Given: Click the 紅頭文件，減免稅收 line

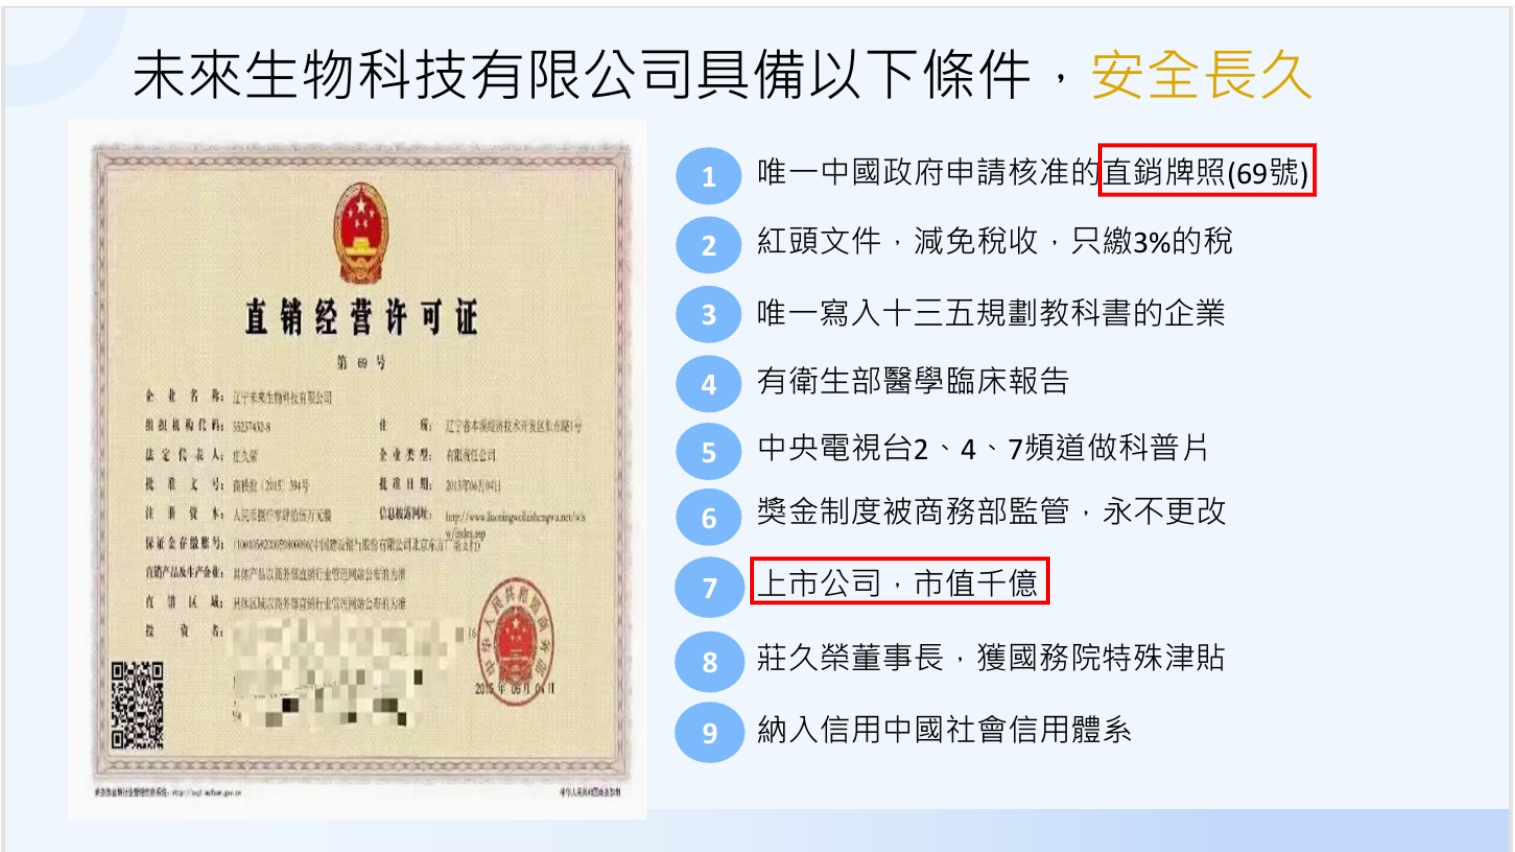Looking at the screenshot, I should [x=994, y=241].
